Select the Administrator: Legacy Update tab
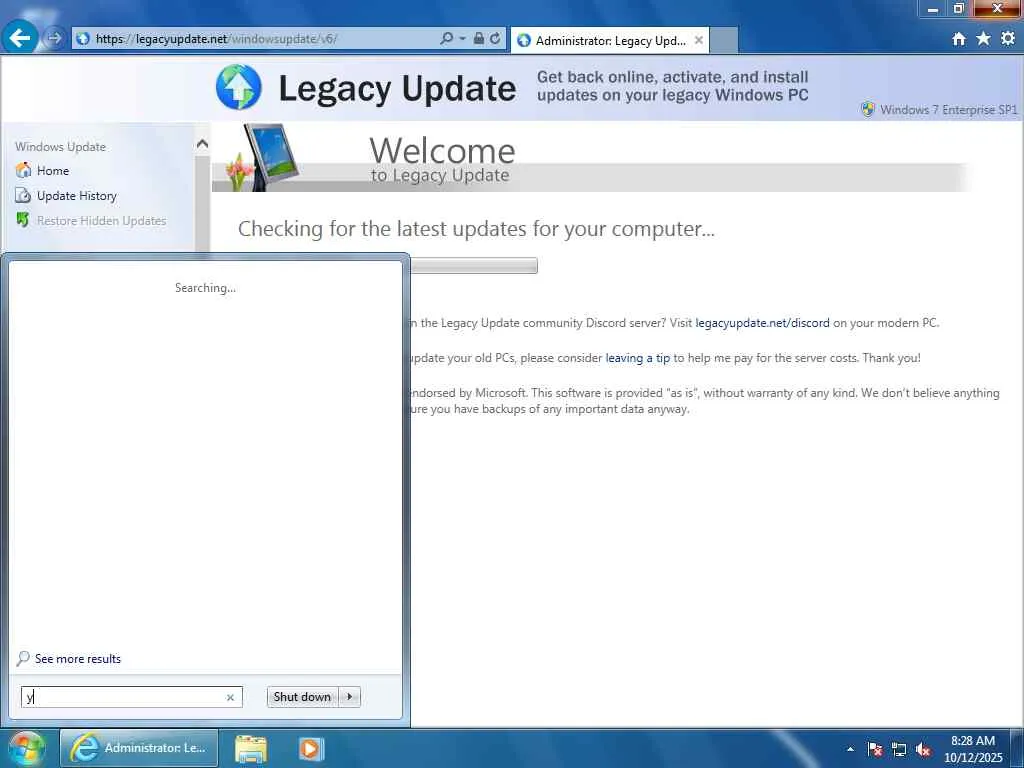1024x768 pixels. (610, 40)
